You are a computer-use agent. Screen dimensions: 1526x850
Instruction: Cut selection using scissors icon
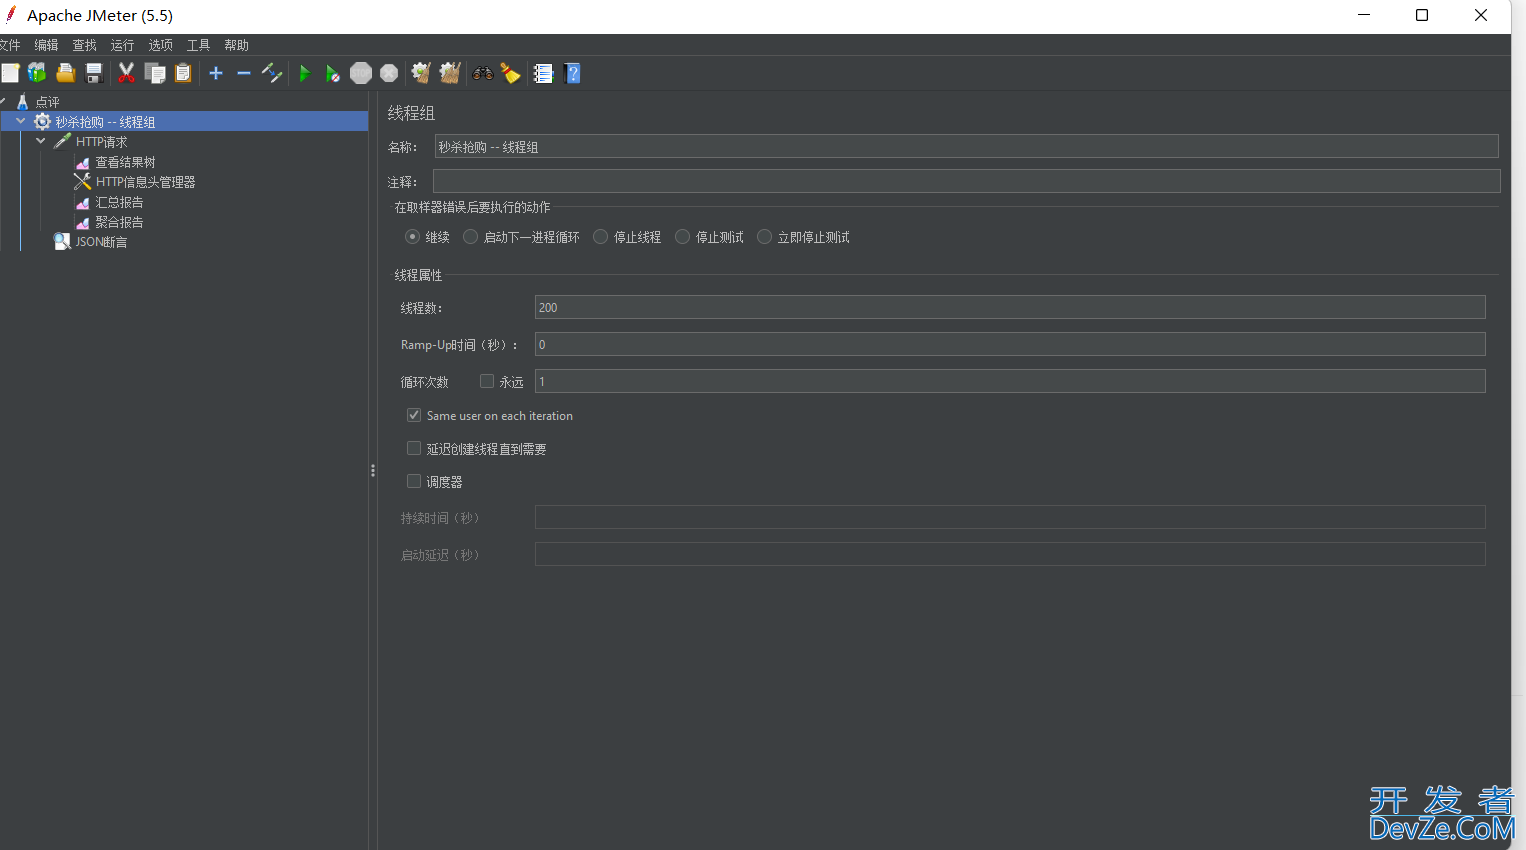click(x=126, y=73)
